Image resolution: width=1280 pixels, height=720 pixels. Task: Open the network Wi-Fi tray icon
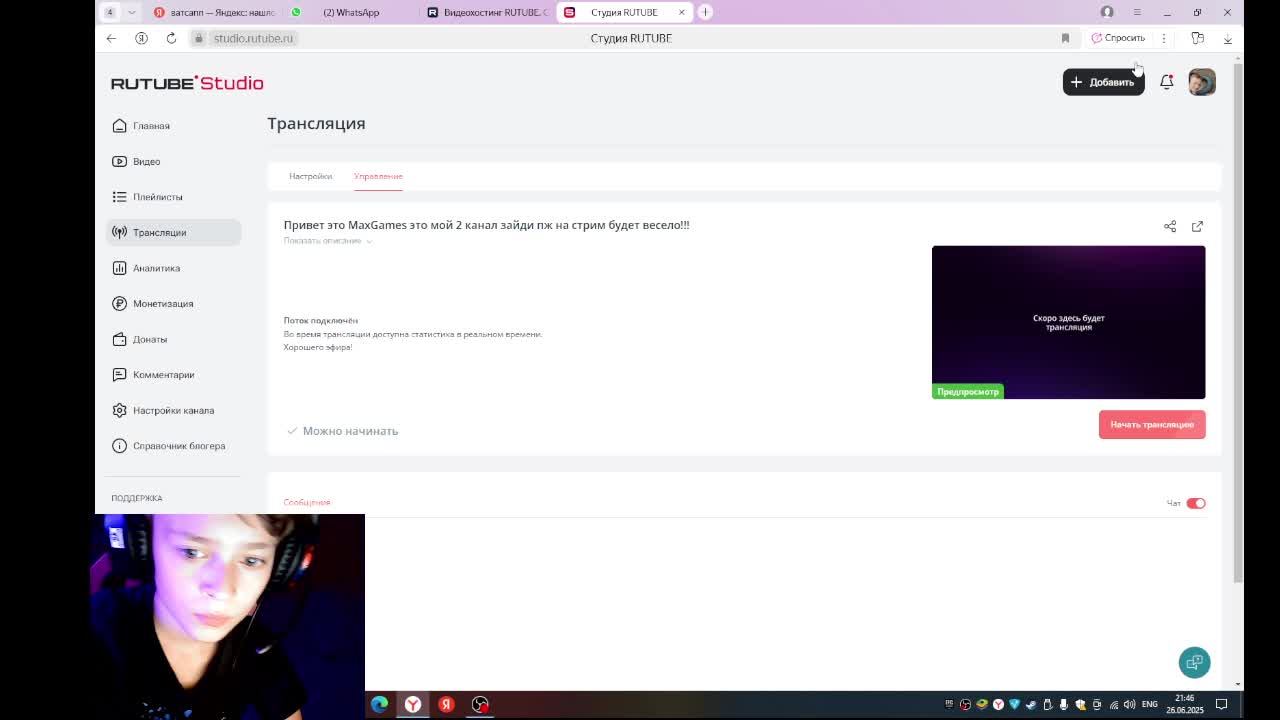1114,704
